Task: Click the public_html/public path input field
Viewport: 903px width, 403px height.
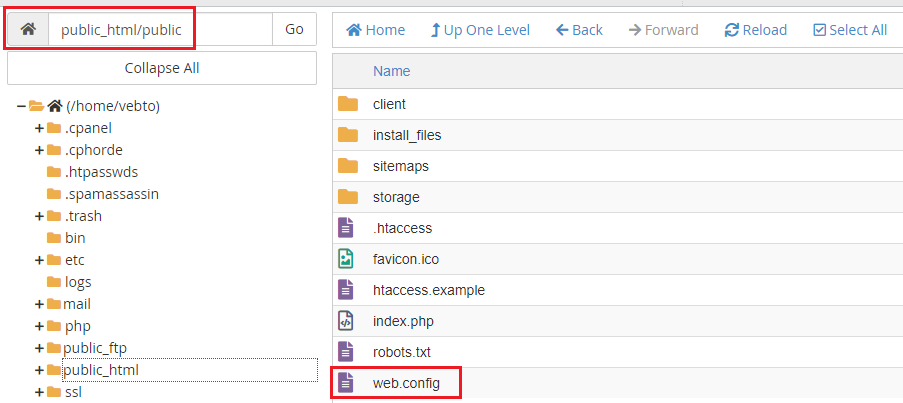Action: pos(161,29)
